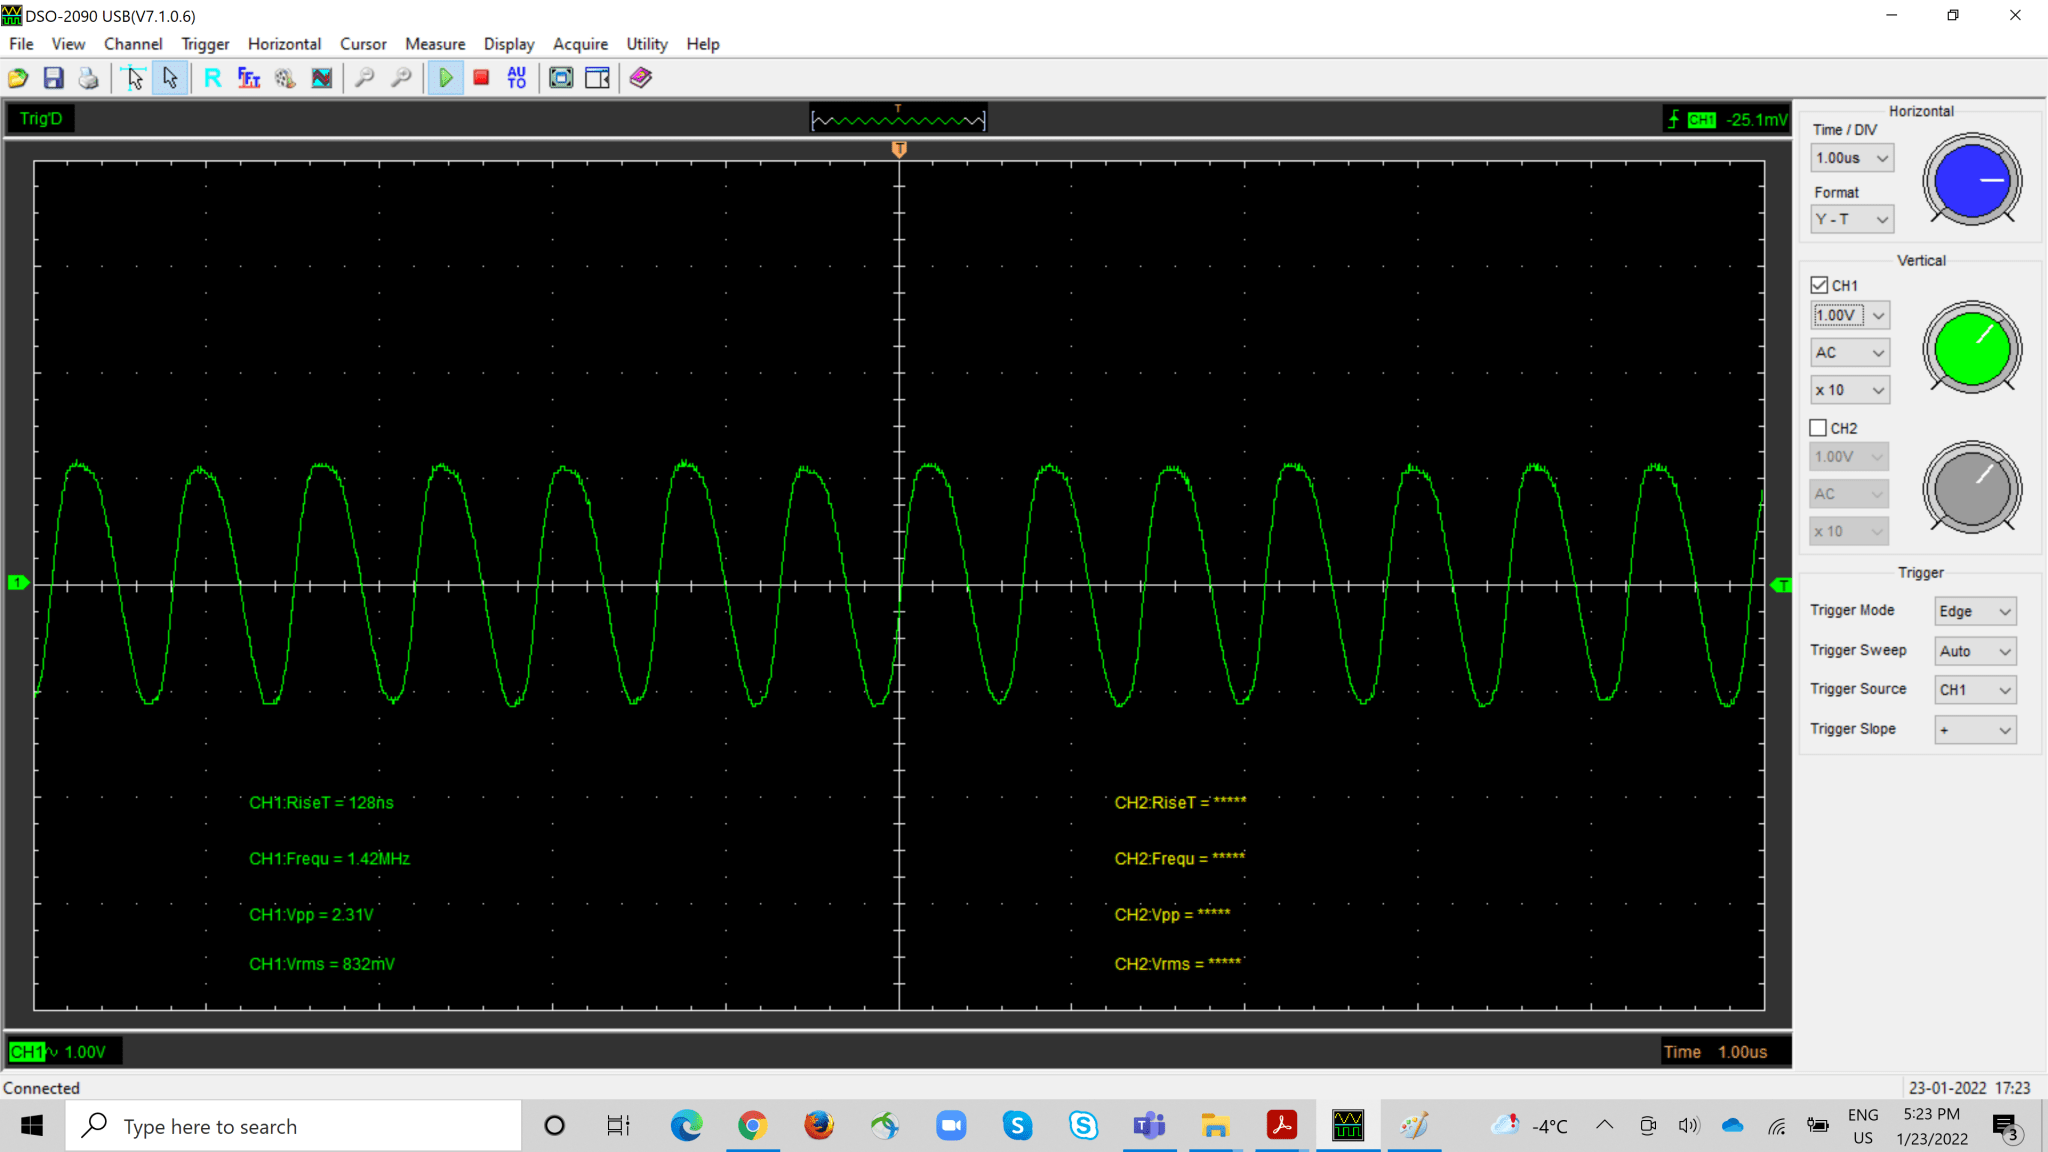Click the Save floppy disk icon
2048x1152 pixels.
click(x=53, y=78)
